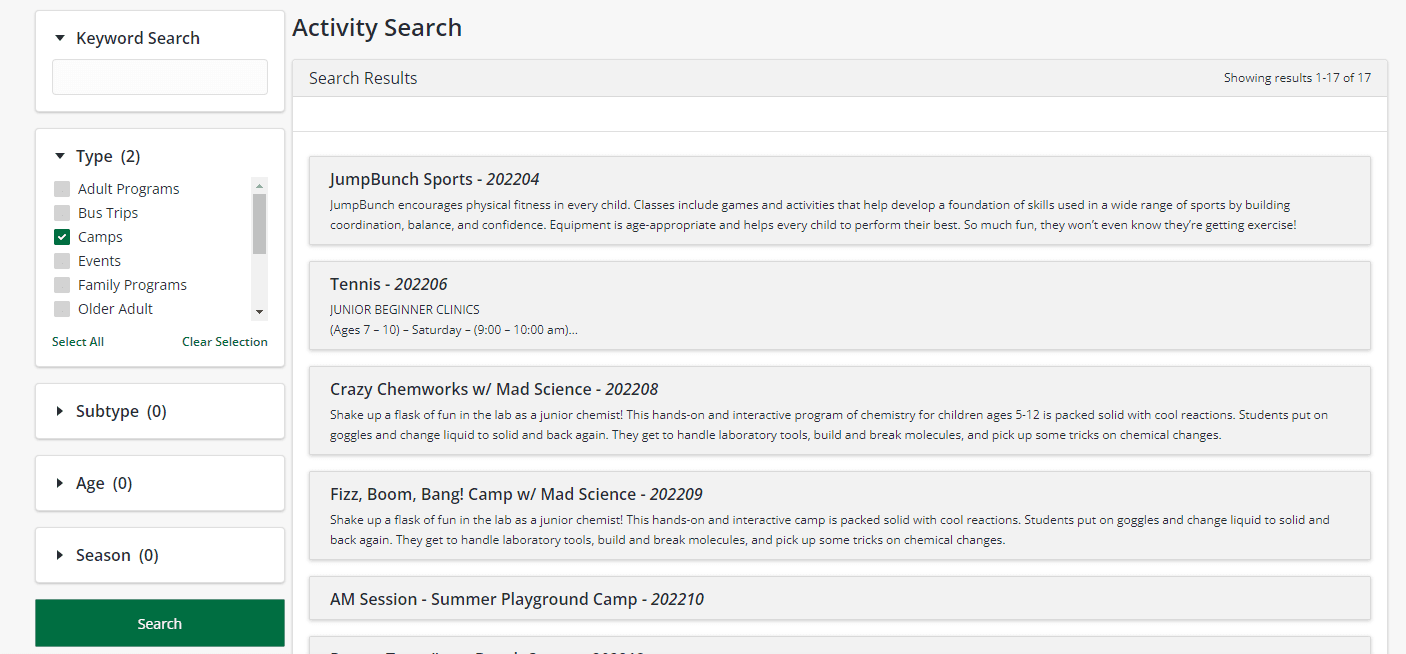Screen dimensions: 1406x654
Task: Click the Keyword Search text field
Action: coord(160,77)
